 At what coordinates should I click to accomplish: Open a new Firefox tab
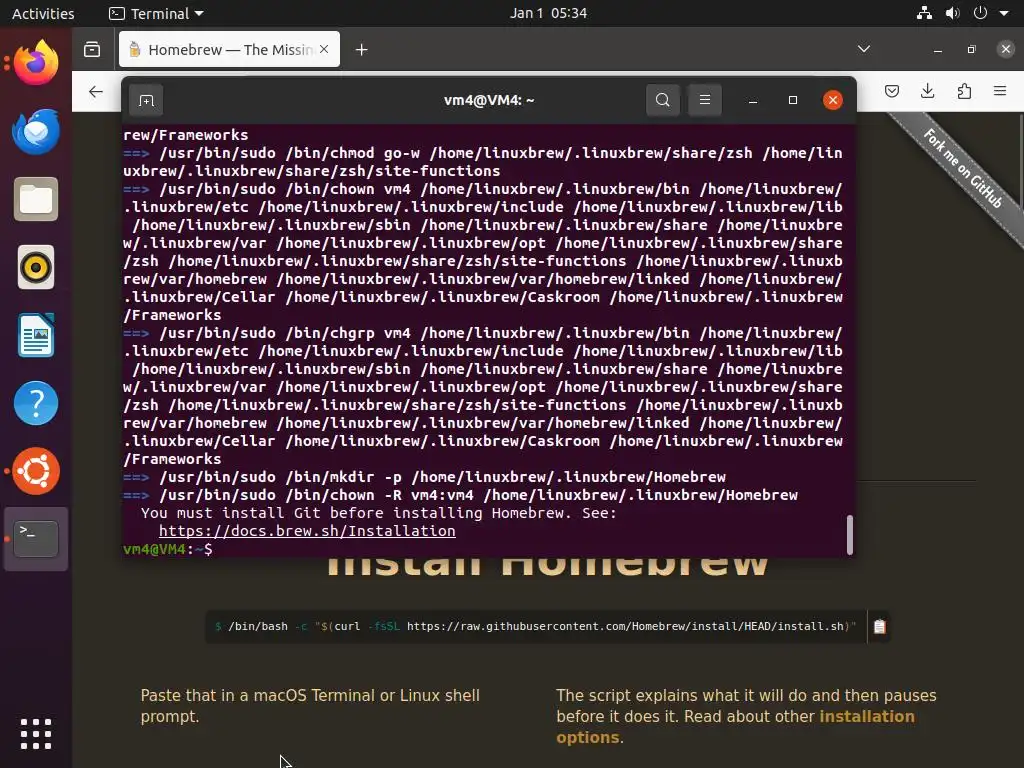click(x=361, y=50)
